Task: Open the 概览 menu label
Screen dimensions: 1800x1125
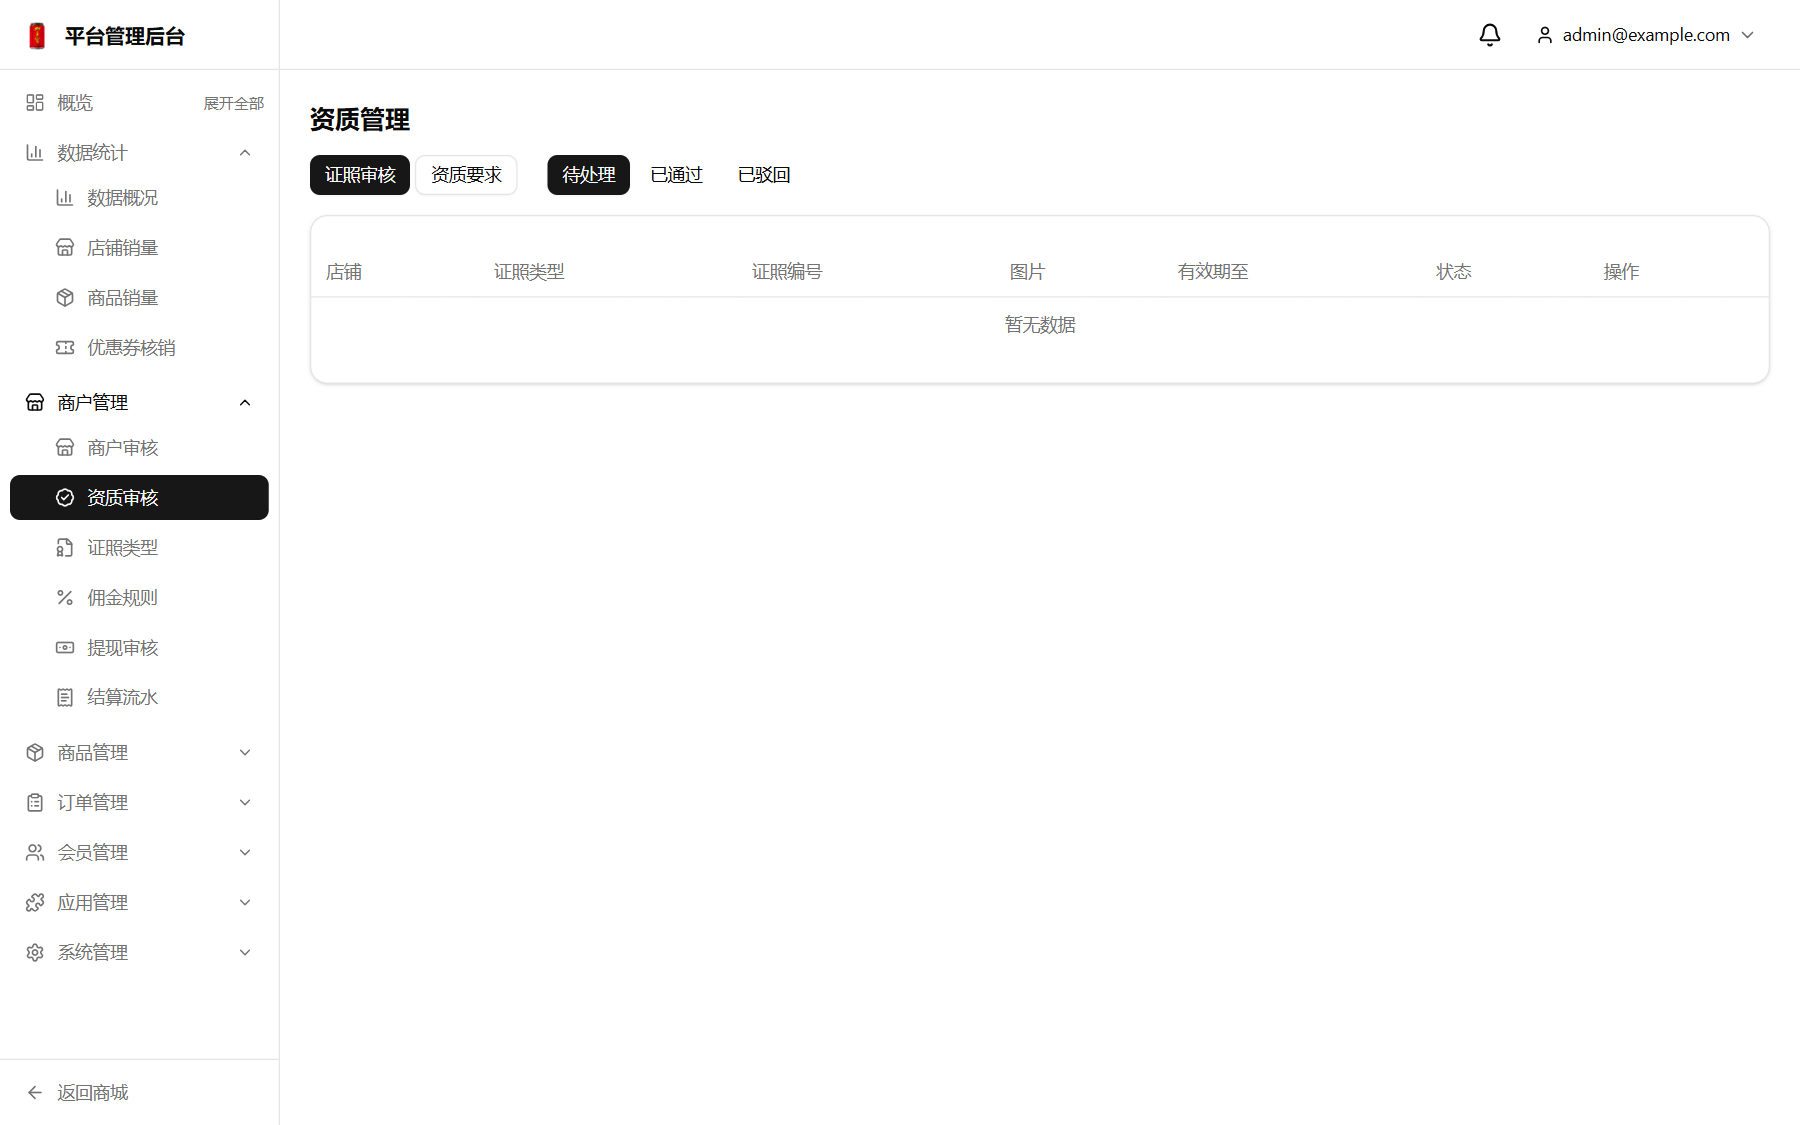Action: 75,102
